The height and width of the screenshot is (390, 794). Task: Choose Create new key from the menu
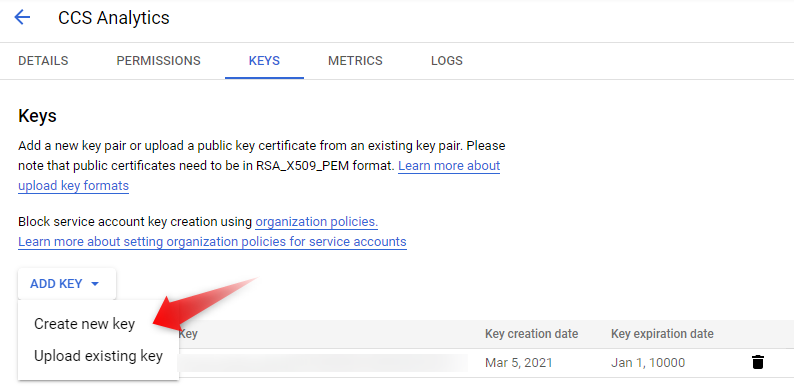click(85, 324)
